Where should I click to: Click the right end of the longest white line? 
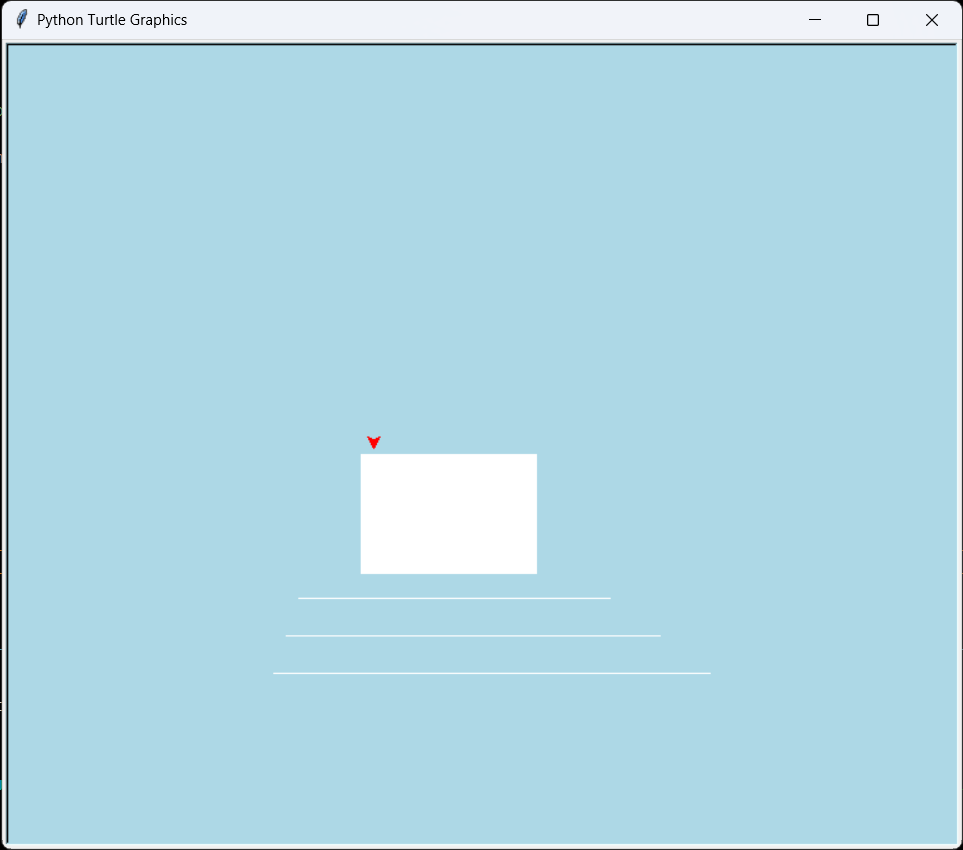click(x=710, y=673)
